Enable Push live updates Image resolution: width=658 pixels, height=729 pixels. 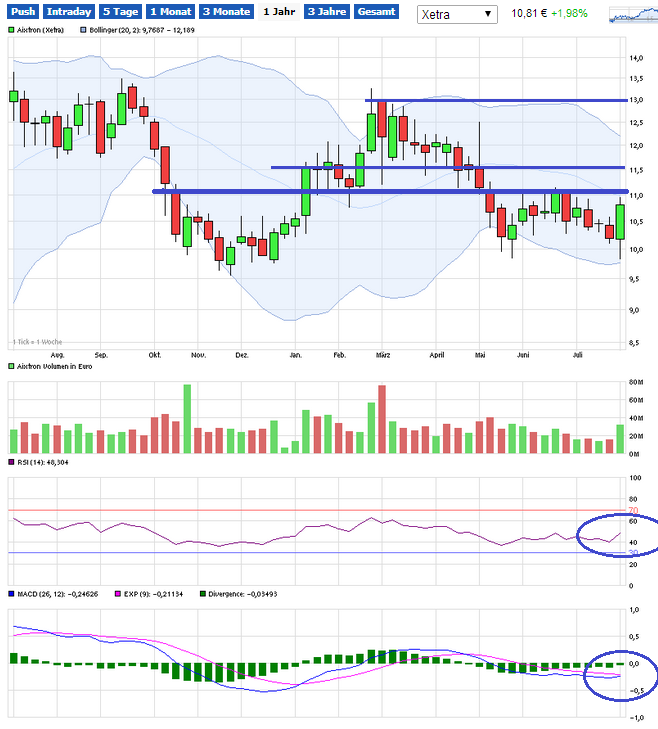coord(22,12)
